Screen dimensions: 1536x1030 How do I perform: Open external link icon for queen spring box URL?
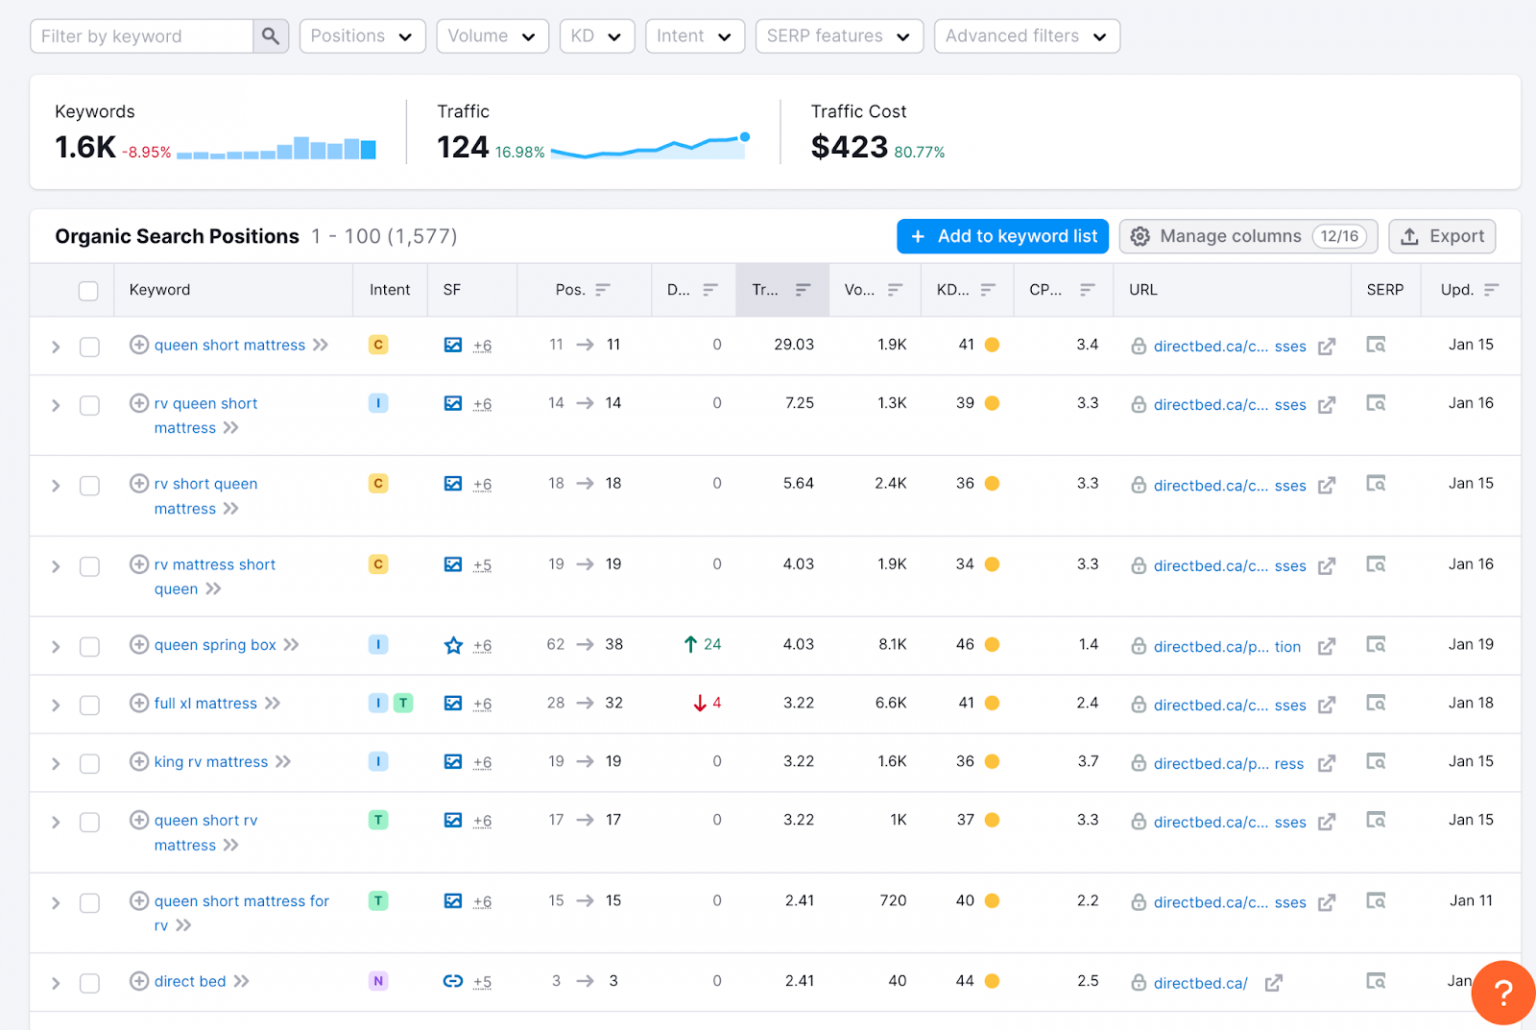(x=1326, y=646)
